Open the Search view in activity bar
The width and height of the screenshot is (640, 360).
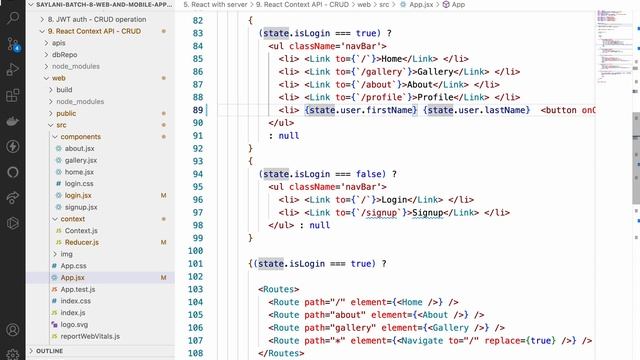tap(13, 18)
